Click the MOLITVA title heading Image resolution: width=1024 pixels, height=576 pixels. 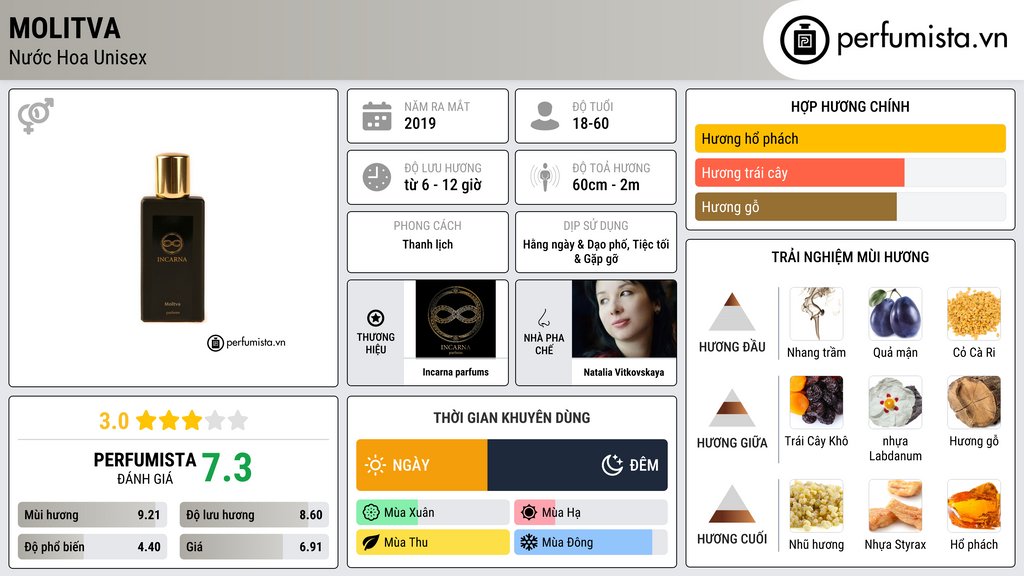[65, 29]
